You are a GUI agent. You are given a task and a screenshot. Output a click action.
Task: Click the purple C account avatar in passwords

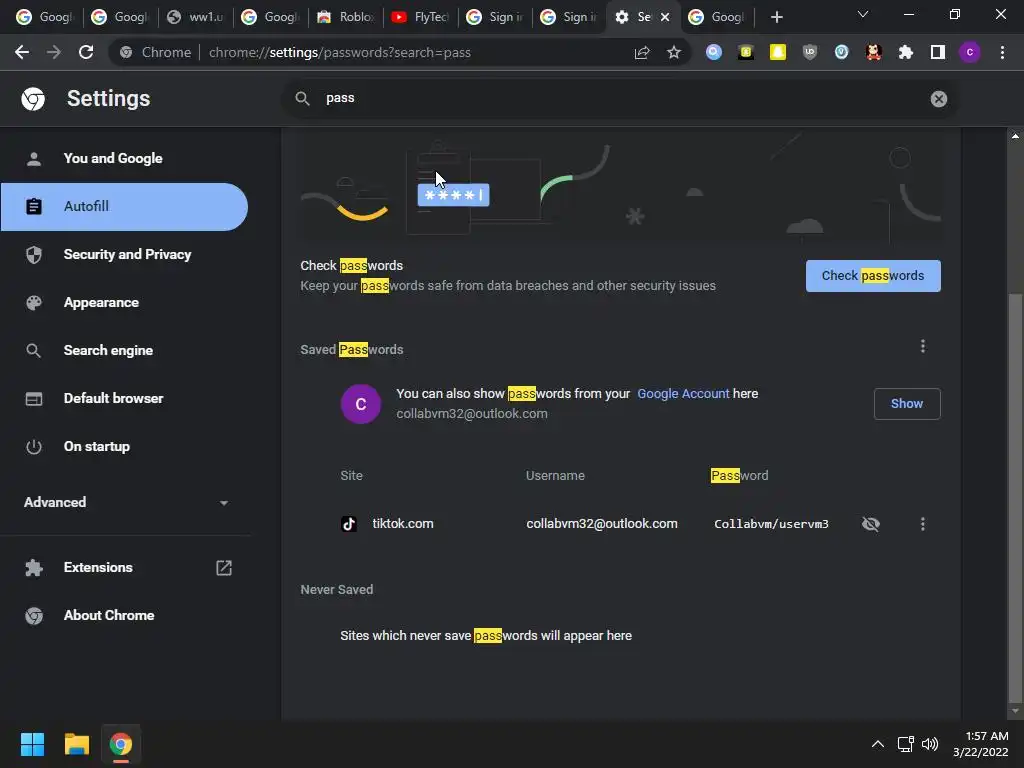tap(360, 404)
